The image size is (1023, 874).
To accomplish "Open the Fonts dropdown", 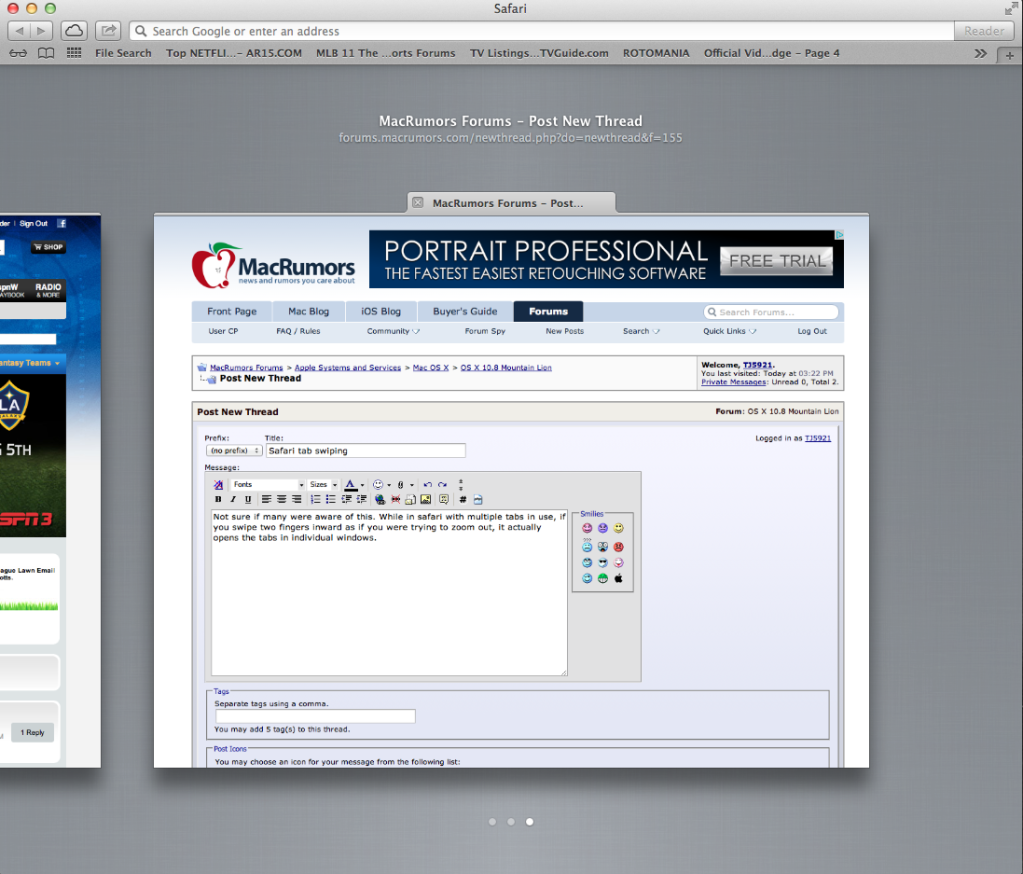I will 268,485.
